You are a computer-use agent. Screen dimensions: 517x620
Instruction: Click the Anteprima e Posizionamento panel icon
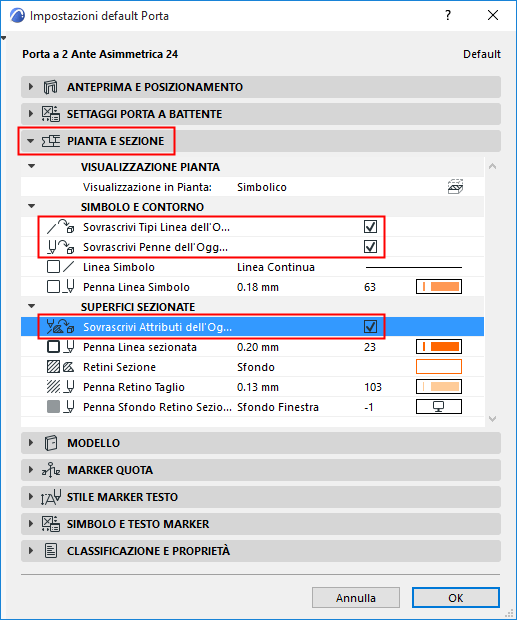click(x=51, y=87)
